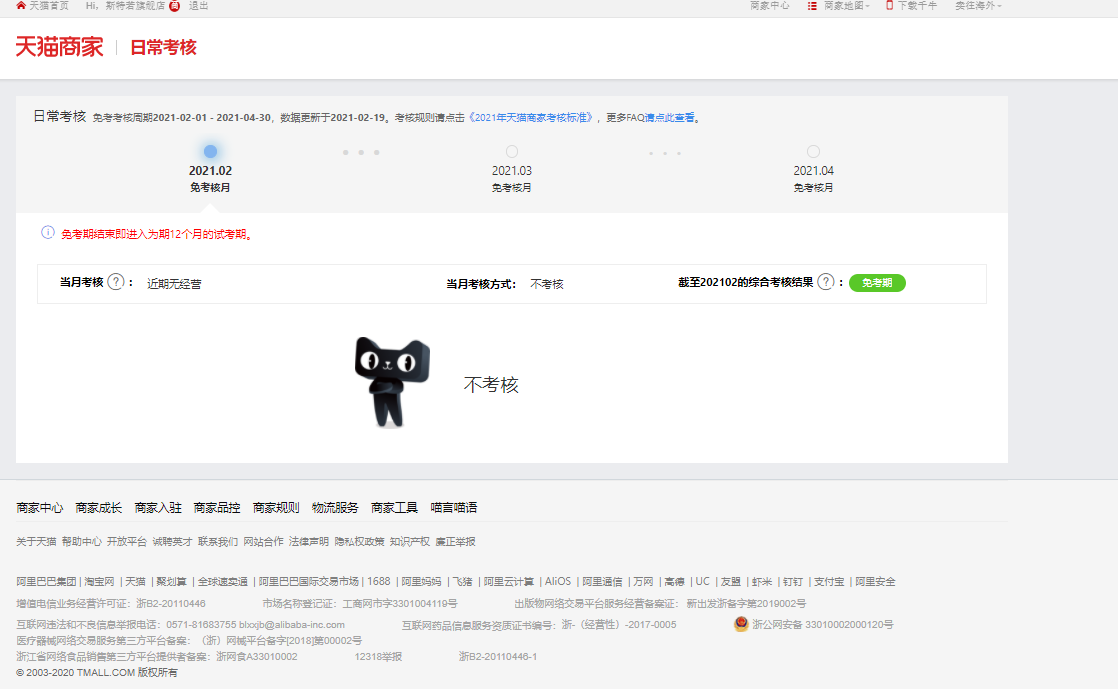Open 商家规则 in the footer navigation
Screen dimensions: 1118x689
pos(277,508)
